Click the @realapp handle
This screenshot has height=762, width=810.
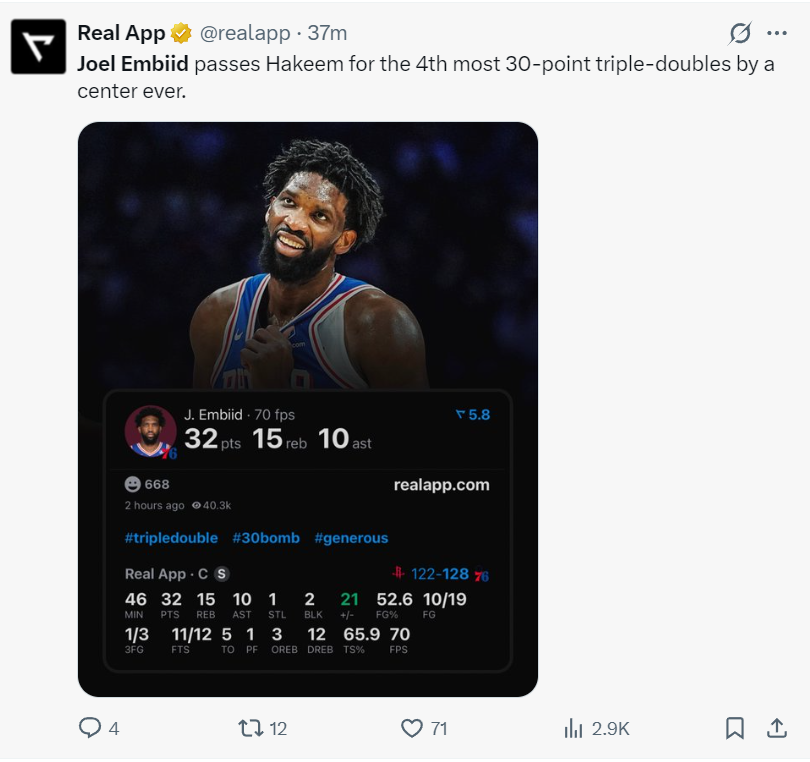click(x=244, y=33)
